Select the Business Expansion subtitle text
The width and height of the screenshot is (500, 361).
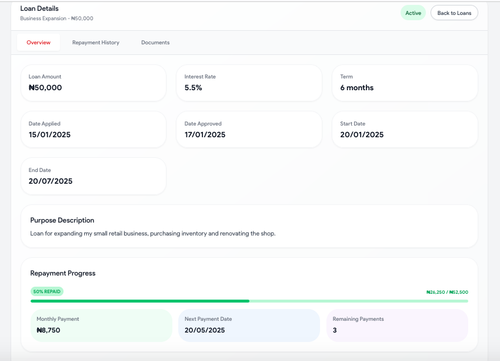coord(56,18)
